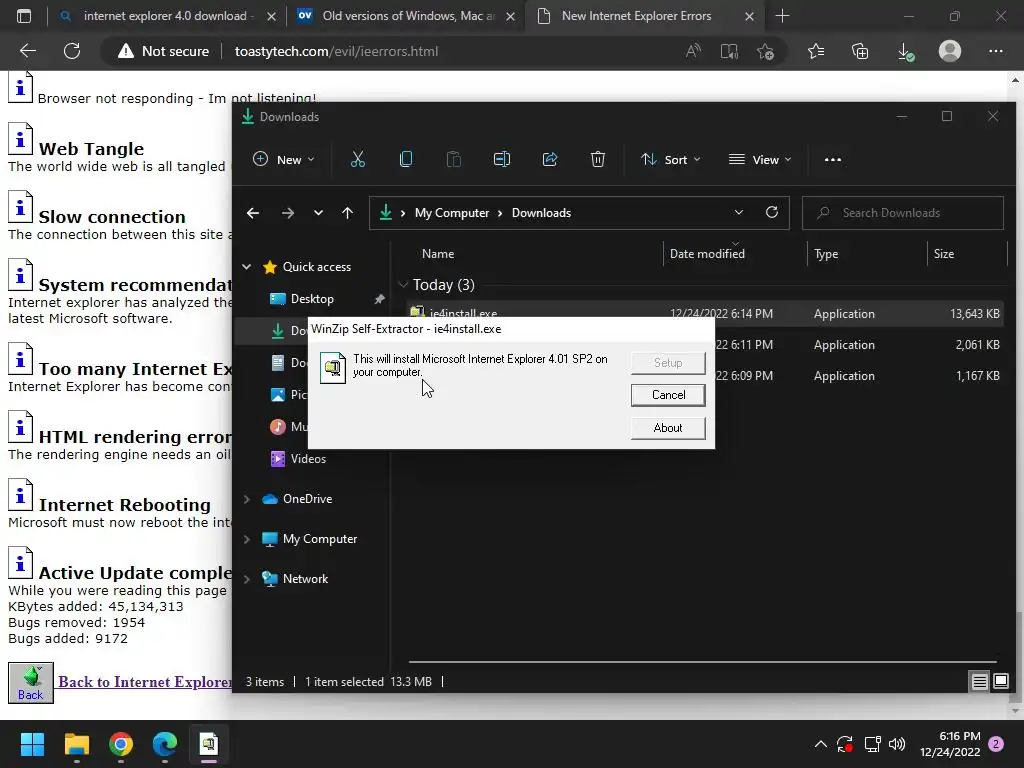Click the Edge profile avatar icon
This screenshot has width=1024, height=768.
click(x=950, y=51)
